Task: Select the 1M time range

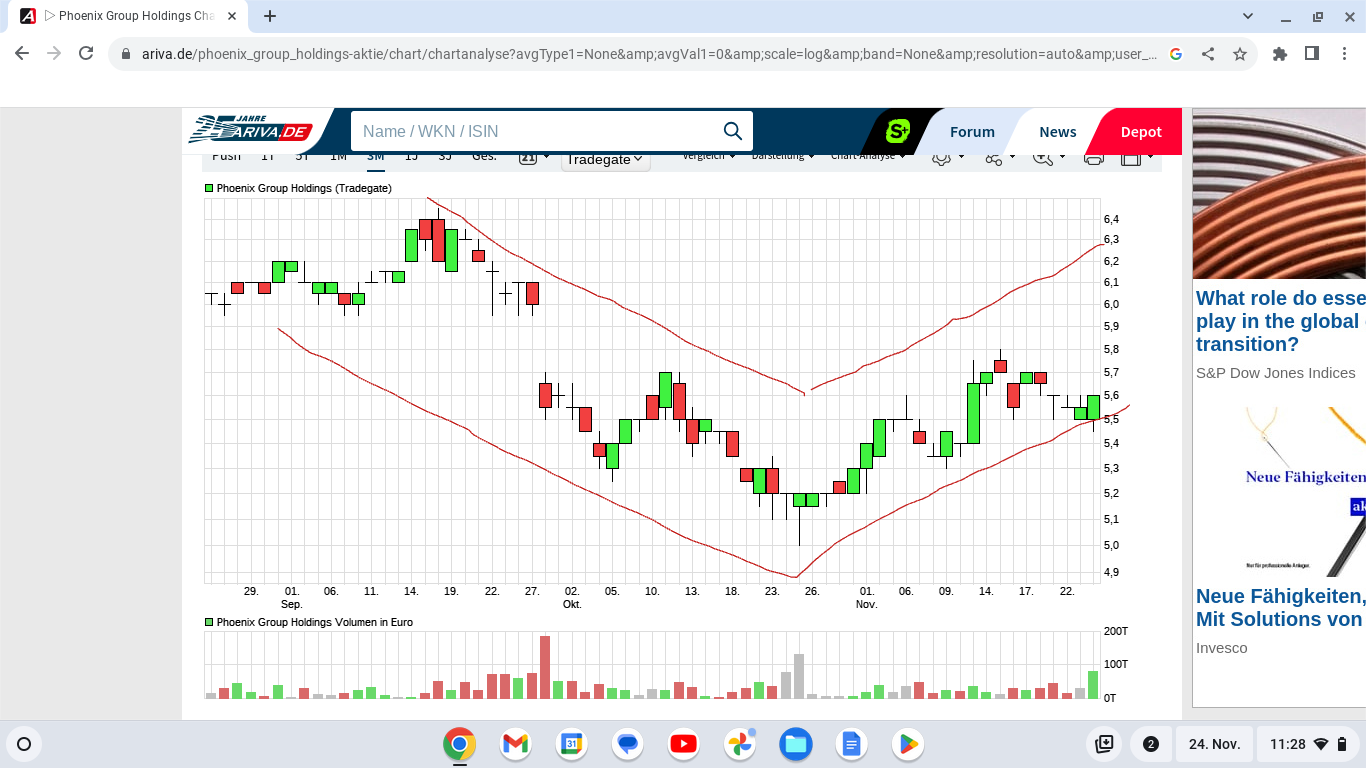Action: click(338, 157)
